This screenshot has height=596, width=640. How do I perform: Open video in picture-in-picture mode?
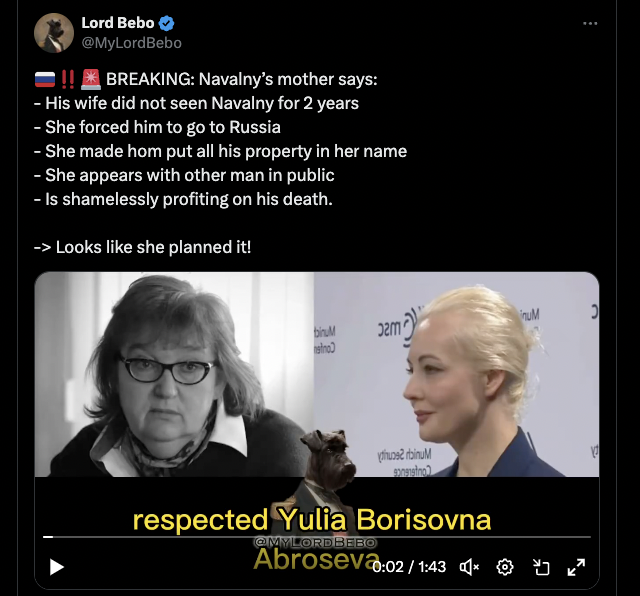tap(541, 567)
